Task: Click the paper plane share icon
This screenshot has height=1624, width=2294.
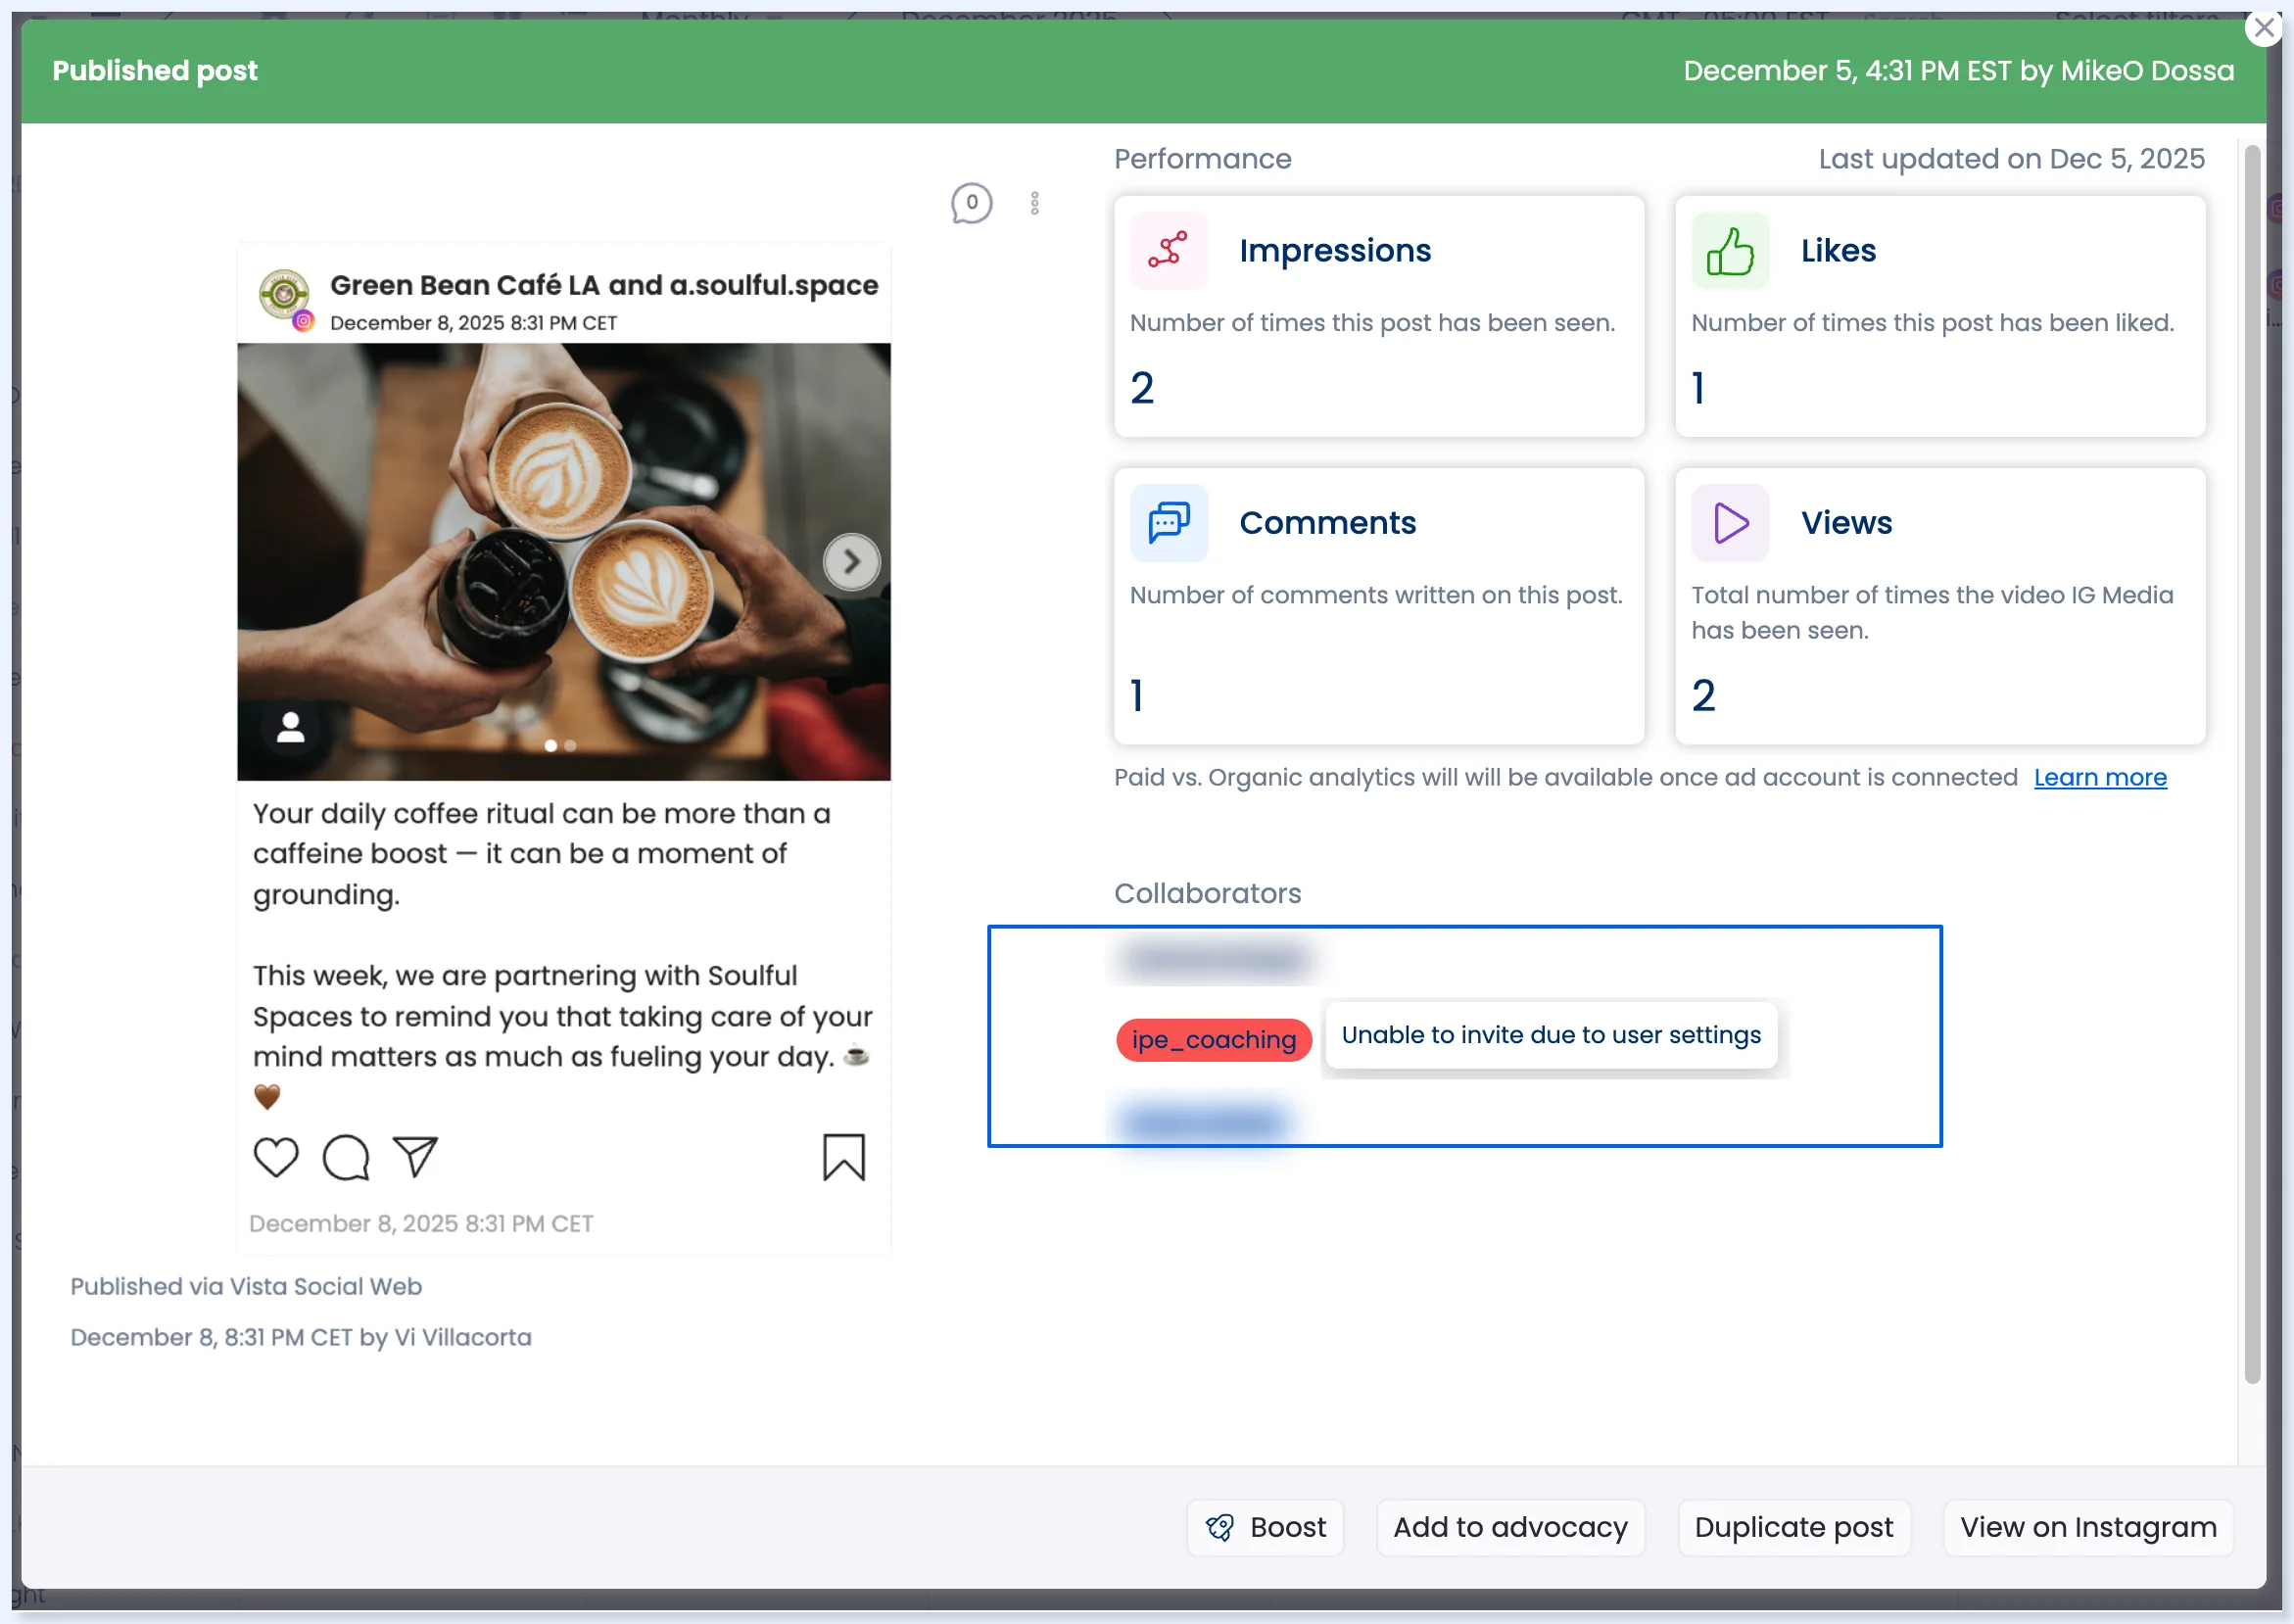Action: point(416,1156)
